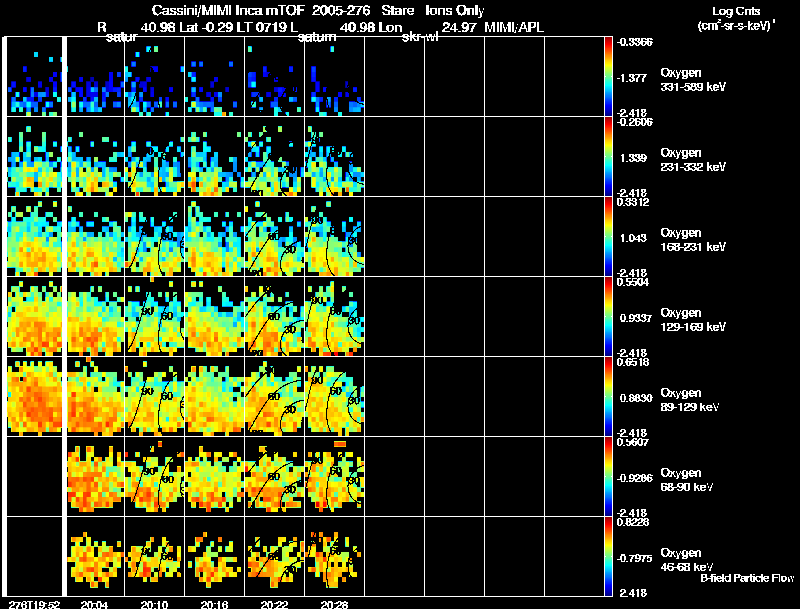Image resolution: width=800 pixels, height=609 pixels.
Task: Open the 20:28 image in the 168-231 keV row
Action: point(335,237)
